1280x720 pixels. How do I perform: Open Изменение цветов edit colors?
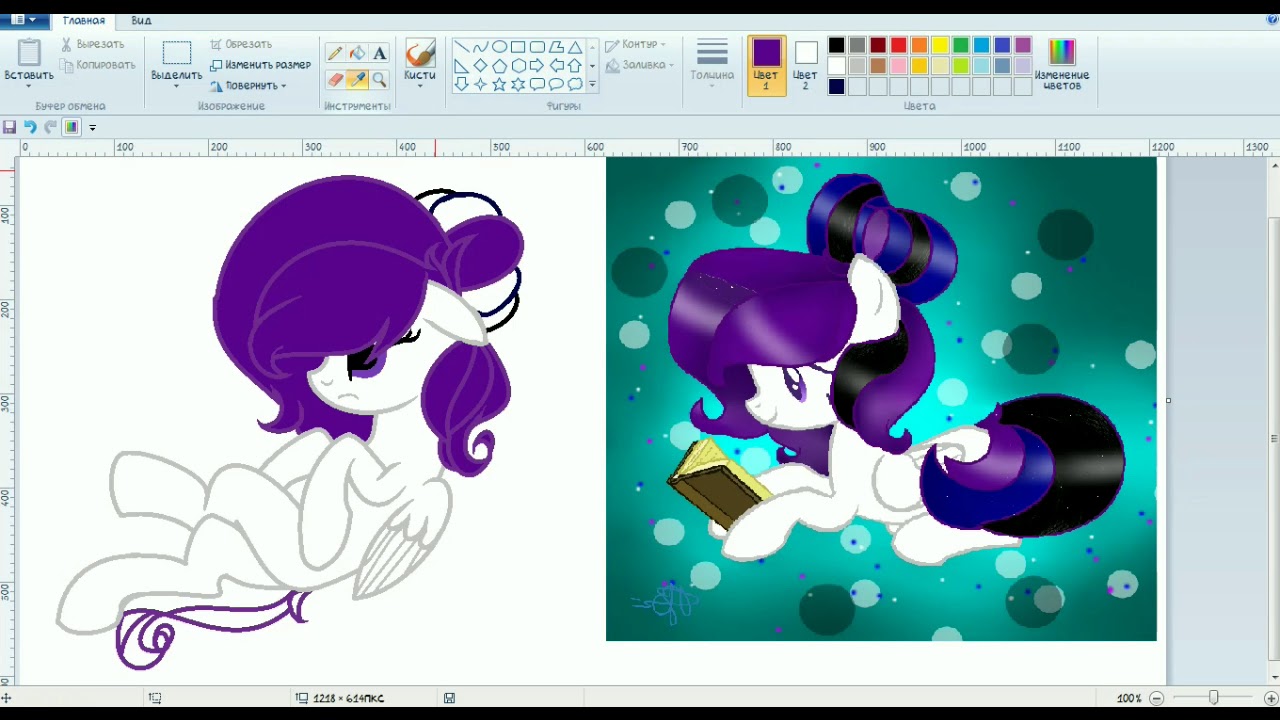pyautogui.click(x=1061, y=66)
